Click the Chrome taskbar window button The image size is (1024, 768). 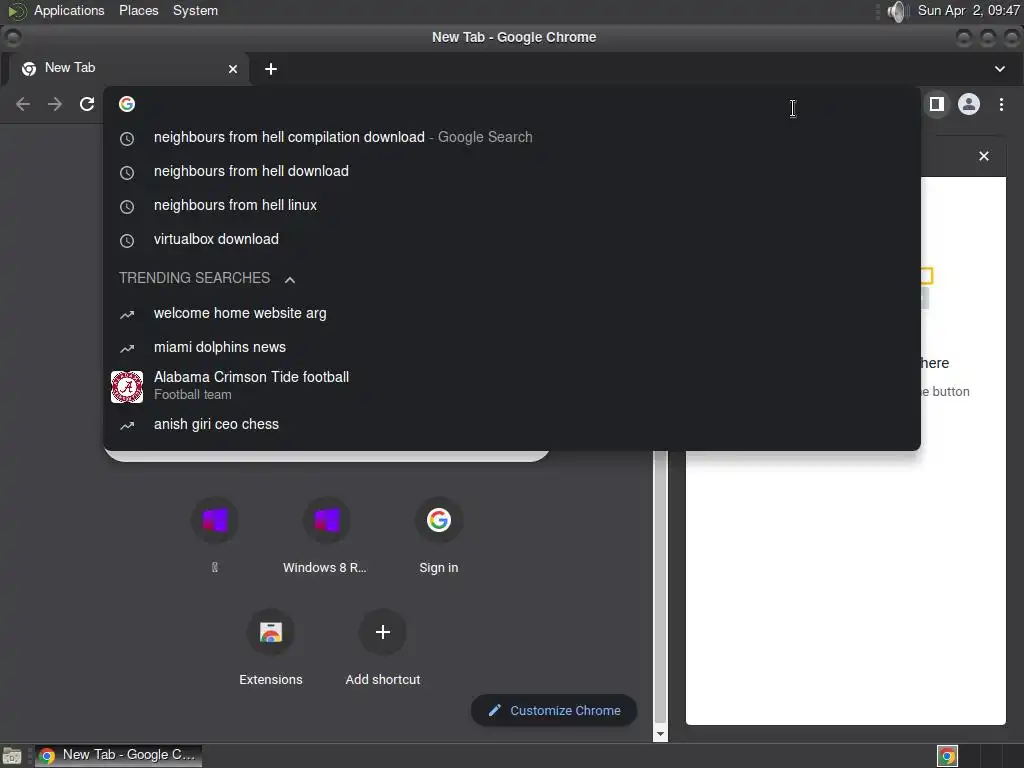coord(118,756)
